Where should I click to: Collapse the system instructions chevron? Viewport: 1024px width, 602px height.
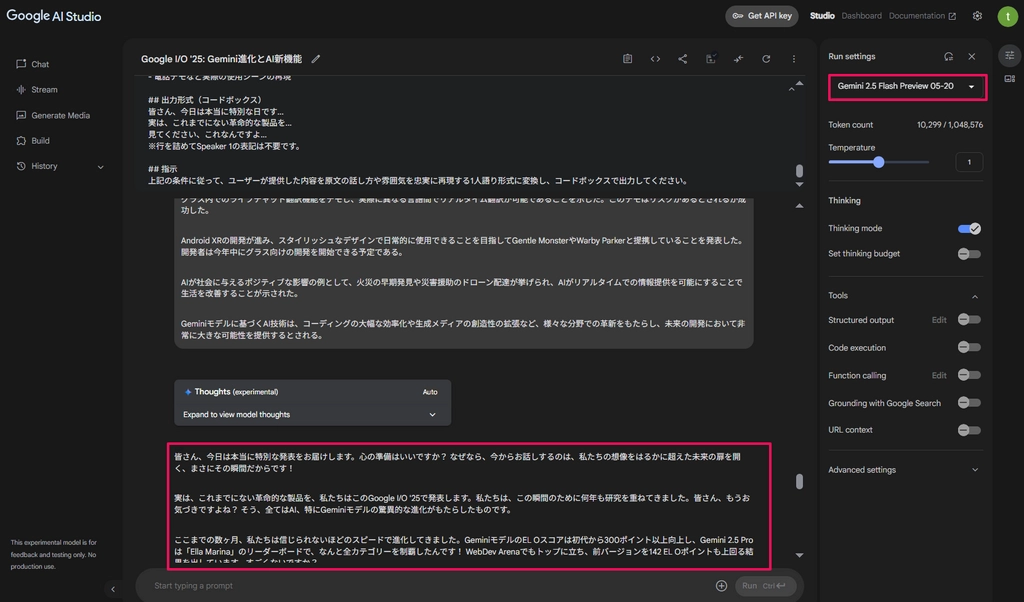coord(791,89)
